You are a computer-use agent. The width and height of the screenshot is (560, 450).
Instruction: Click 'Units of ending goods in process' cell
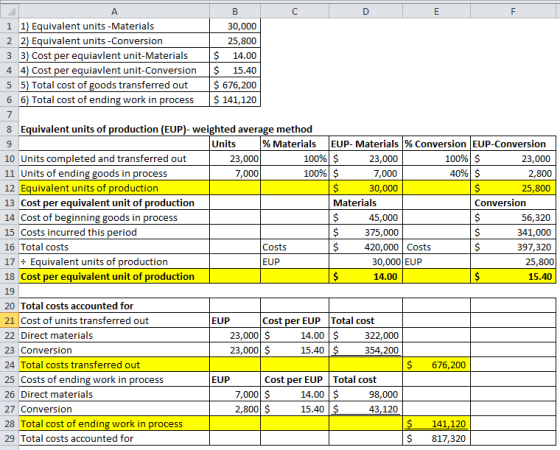click(114, 173)
